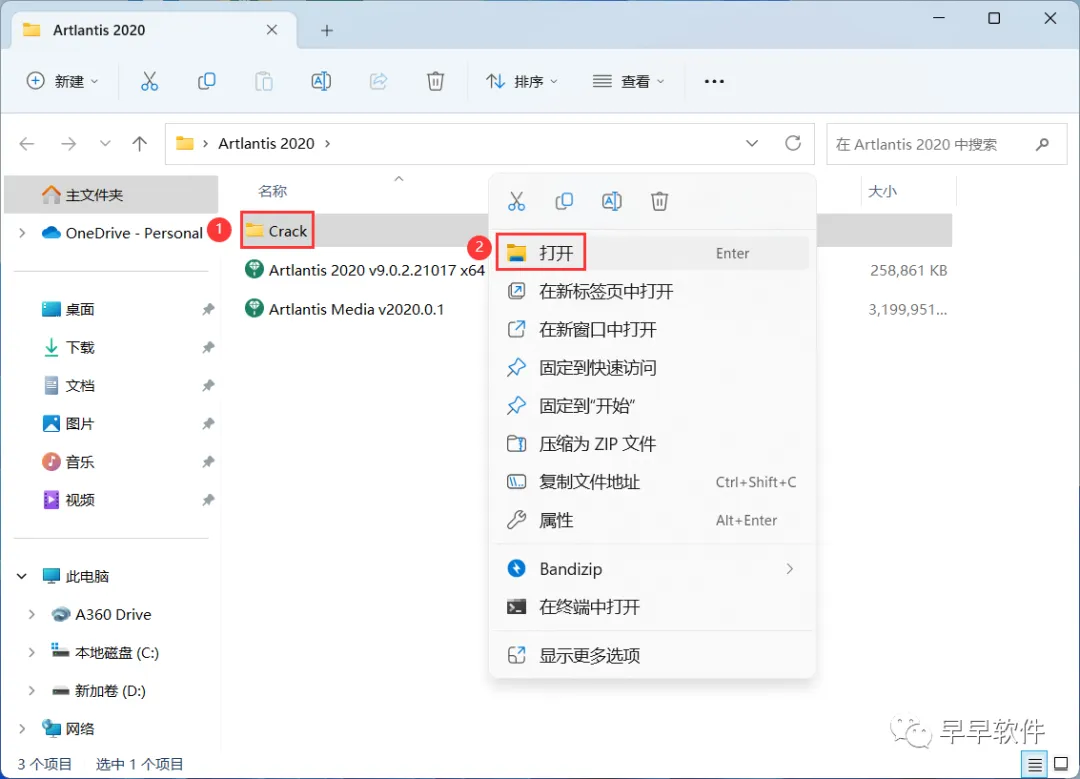Click the Rename icon in the top toolbar

click(321, 81)
